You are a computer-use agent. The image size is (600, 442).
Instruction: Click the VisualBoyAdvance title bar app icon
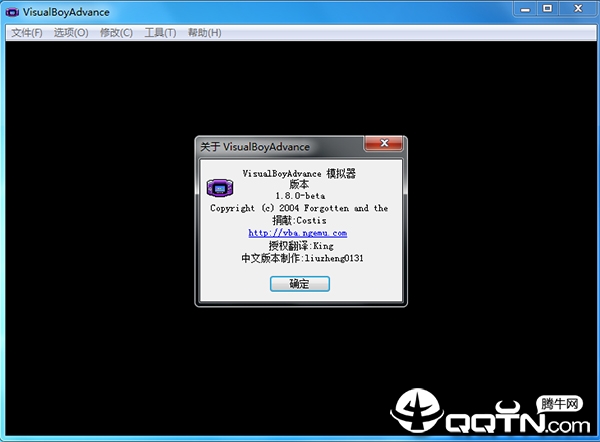pyautogui.click(x=11, y=10)
